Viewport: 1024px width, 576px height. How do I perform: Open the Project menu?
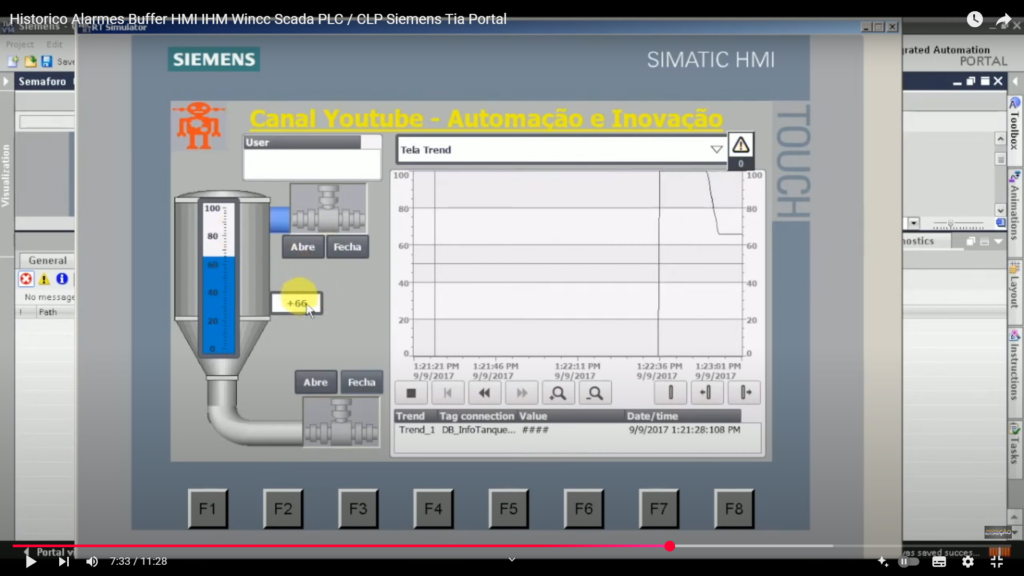click(20, 44)
